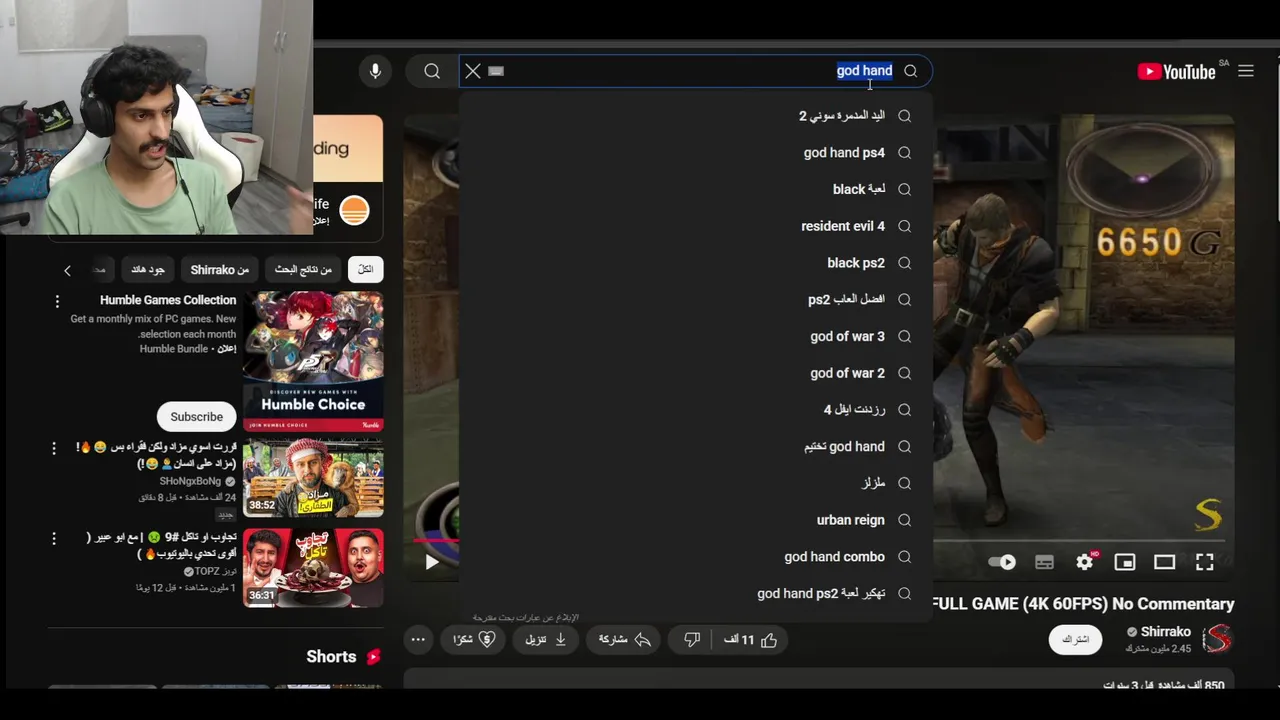Open the Shirrako channel avatar
The width and height of the screenshot is (1280, 720).
click(x=1216, y=639)
